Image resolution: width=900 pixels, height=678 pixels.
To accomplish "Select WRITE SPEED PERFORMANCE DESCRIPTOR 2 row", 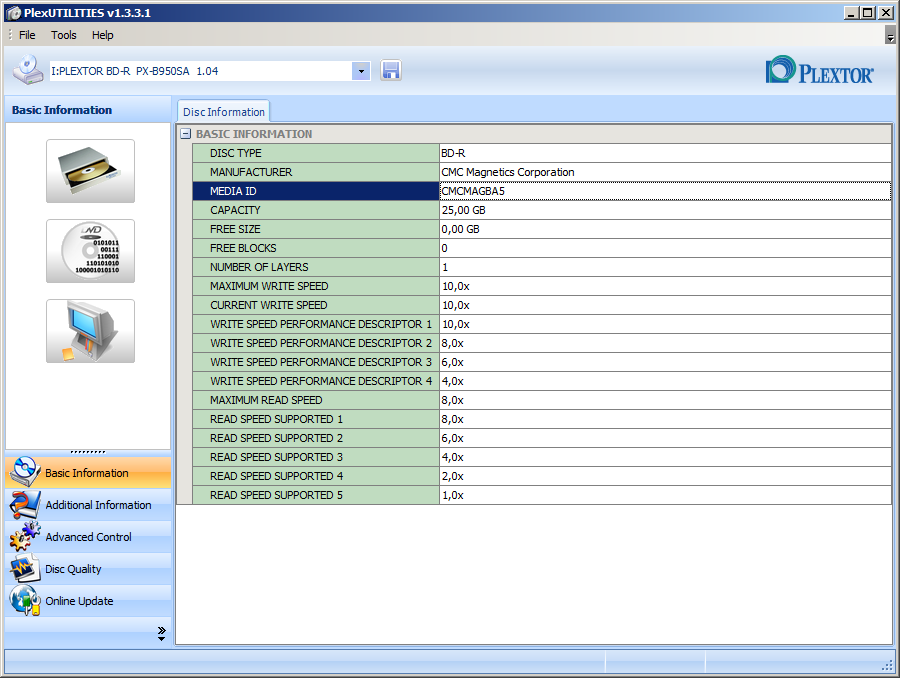I will pos(316,343).
